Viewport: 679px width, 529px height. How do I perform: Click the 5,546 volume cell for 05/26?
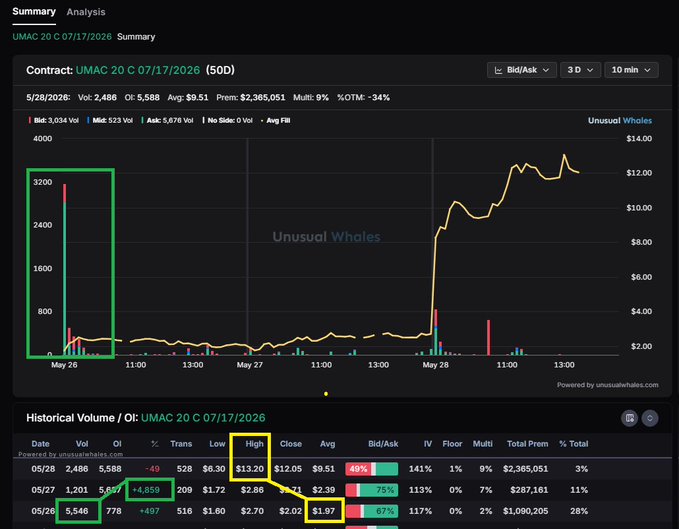click(77, 511)
